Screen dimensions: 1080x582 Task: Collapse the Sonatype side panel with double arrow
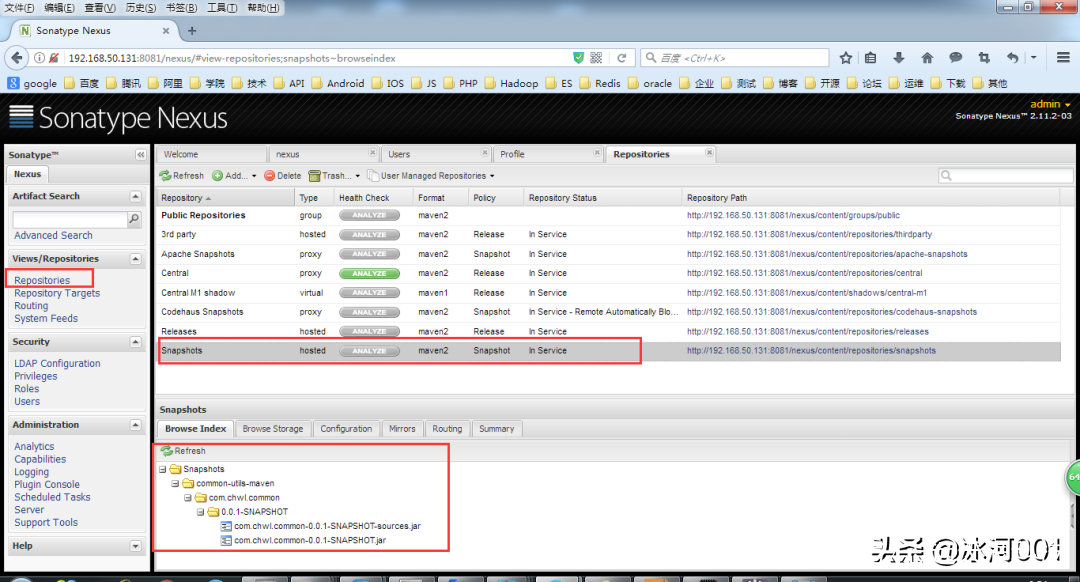pos(141,155)
